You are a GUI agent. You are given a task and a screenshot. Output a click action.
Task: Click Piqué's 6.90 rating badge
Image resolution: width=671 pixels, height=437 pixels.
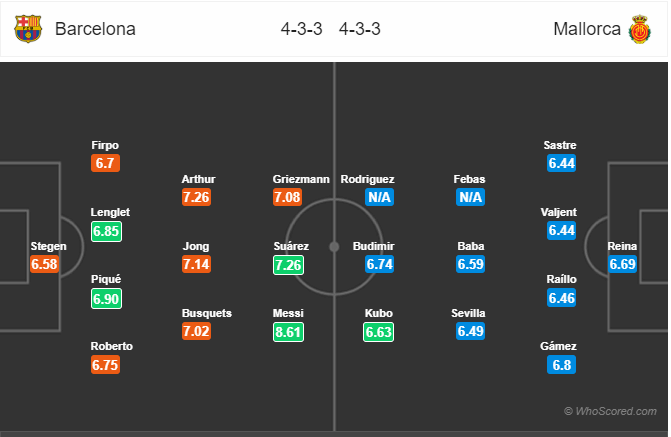tap(107, 298)
